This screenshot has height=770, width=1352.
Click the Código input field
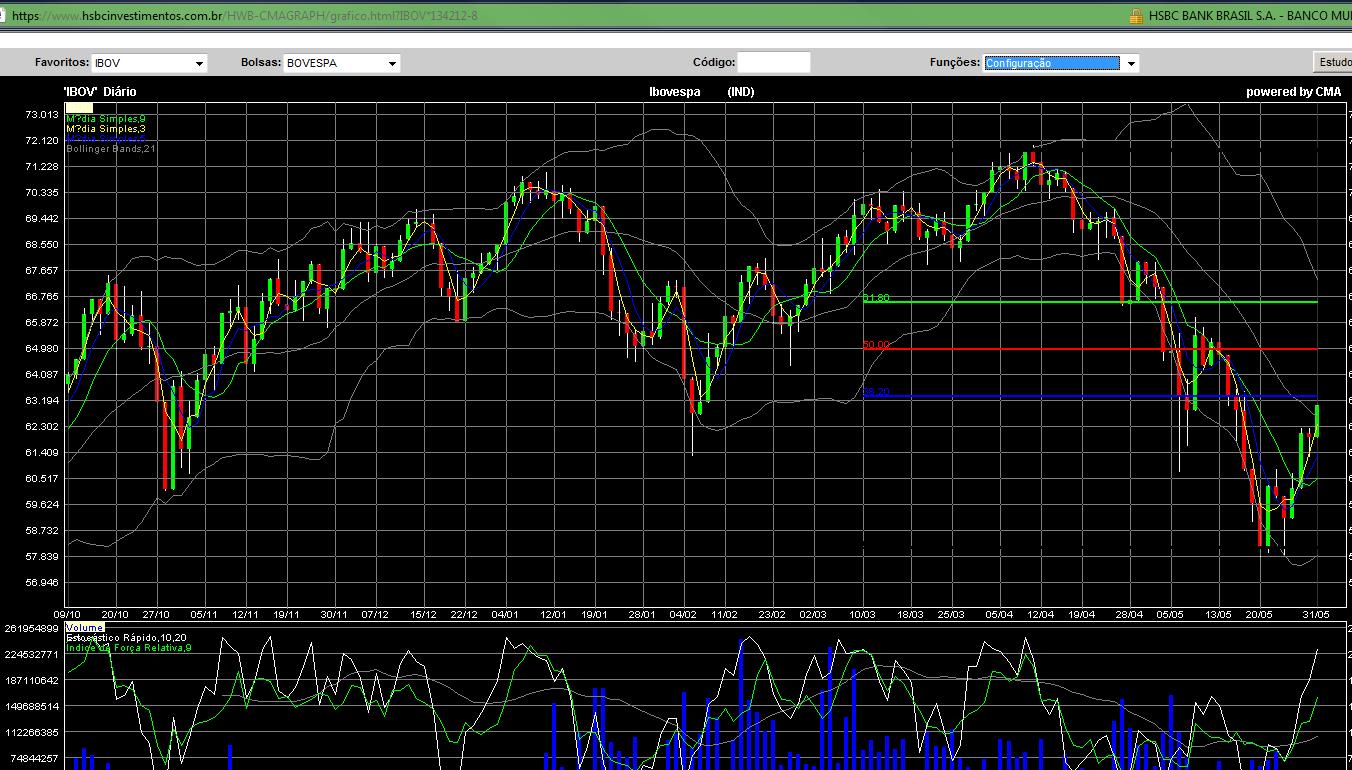tap(773, 62)
